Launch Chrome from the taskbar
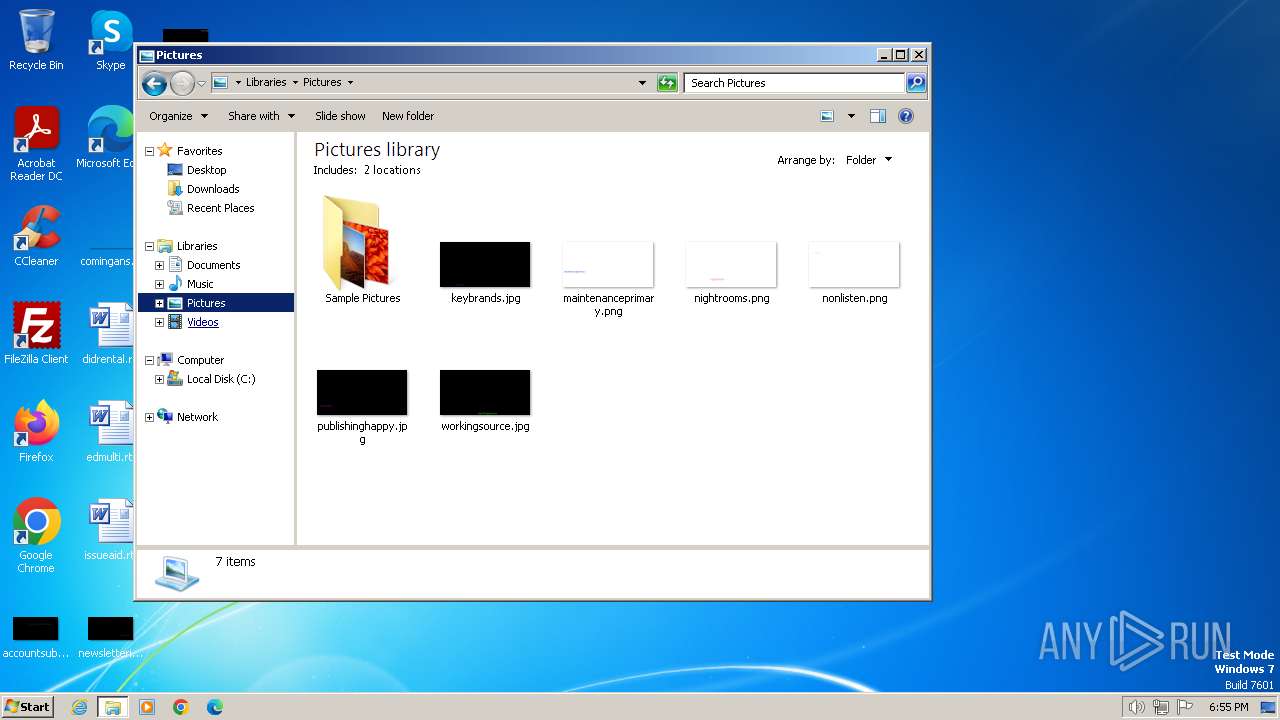This screenshot has width=1280, height=720. 181,707
